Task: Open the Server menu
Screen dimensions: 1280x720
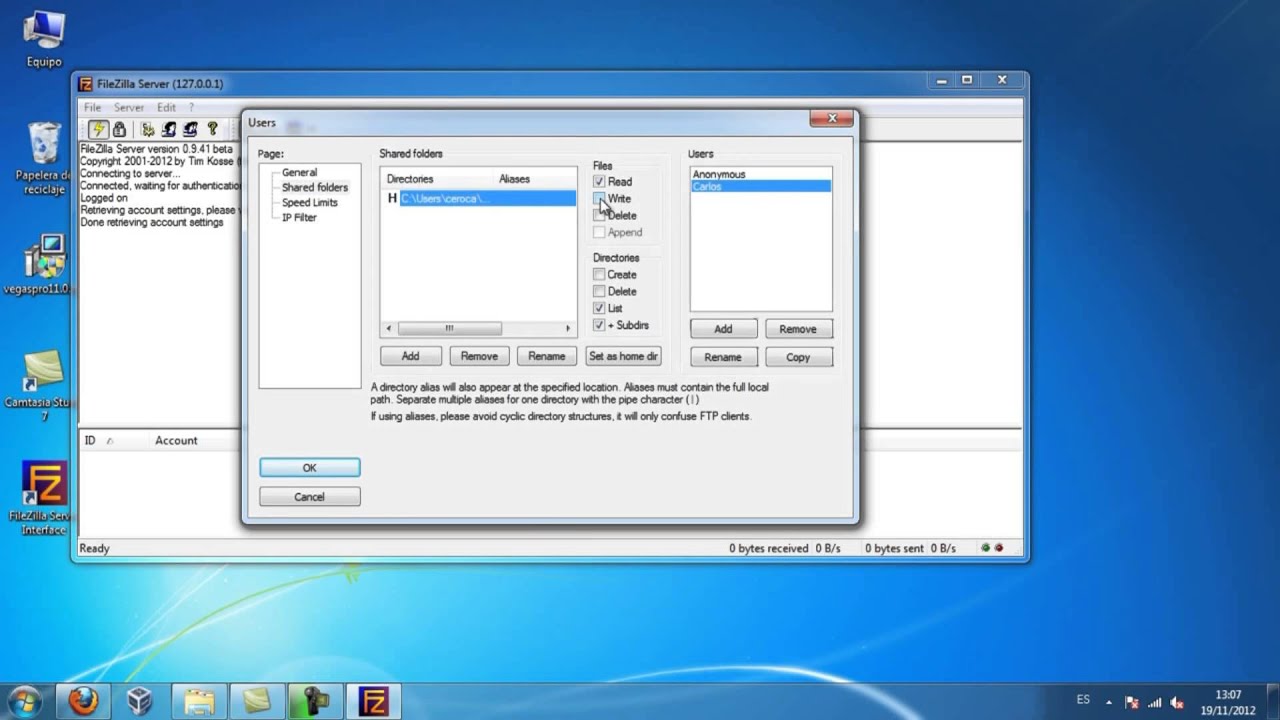Action: click(128, 107)
